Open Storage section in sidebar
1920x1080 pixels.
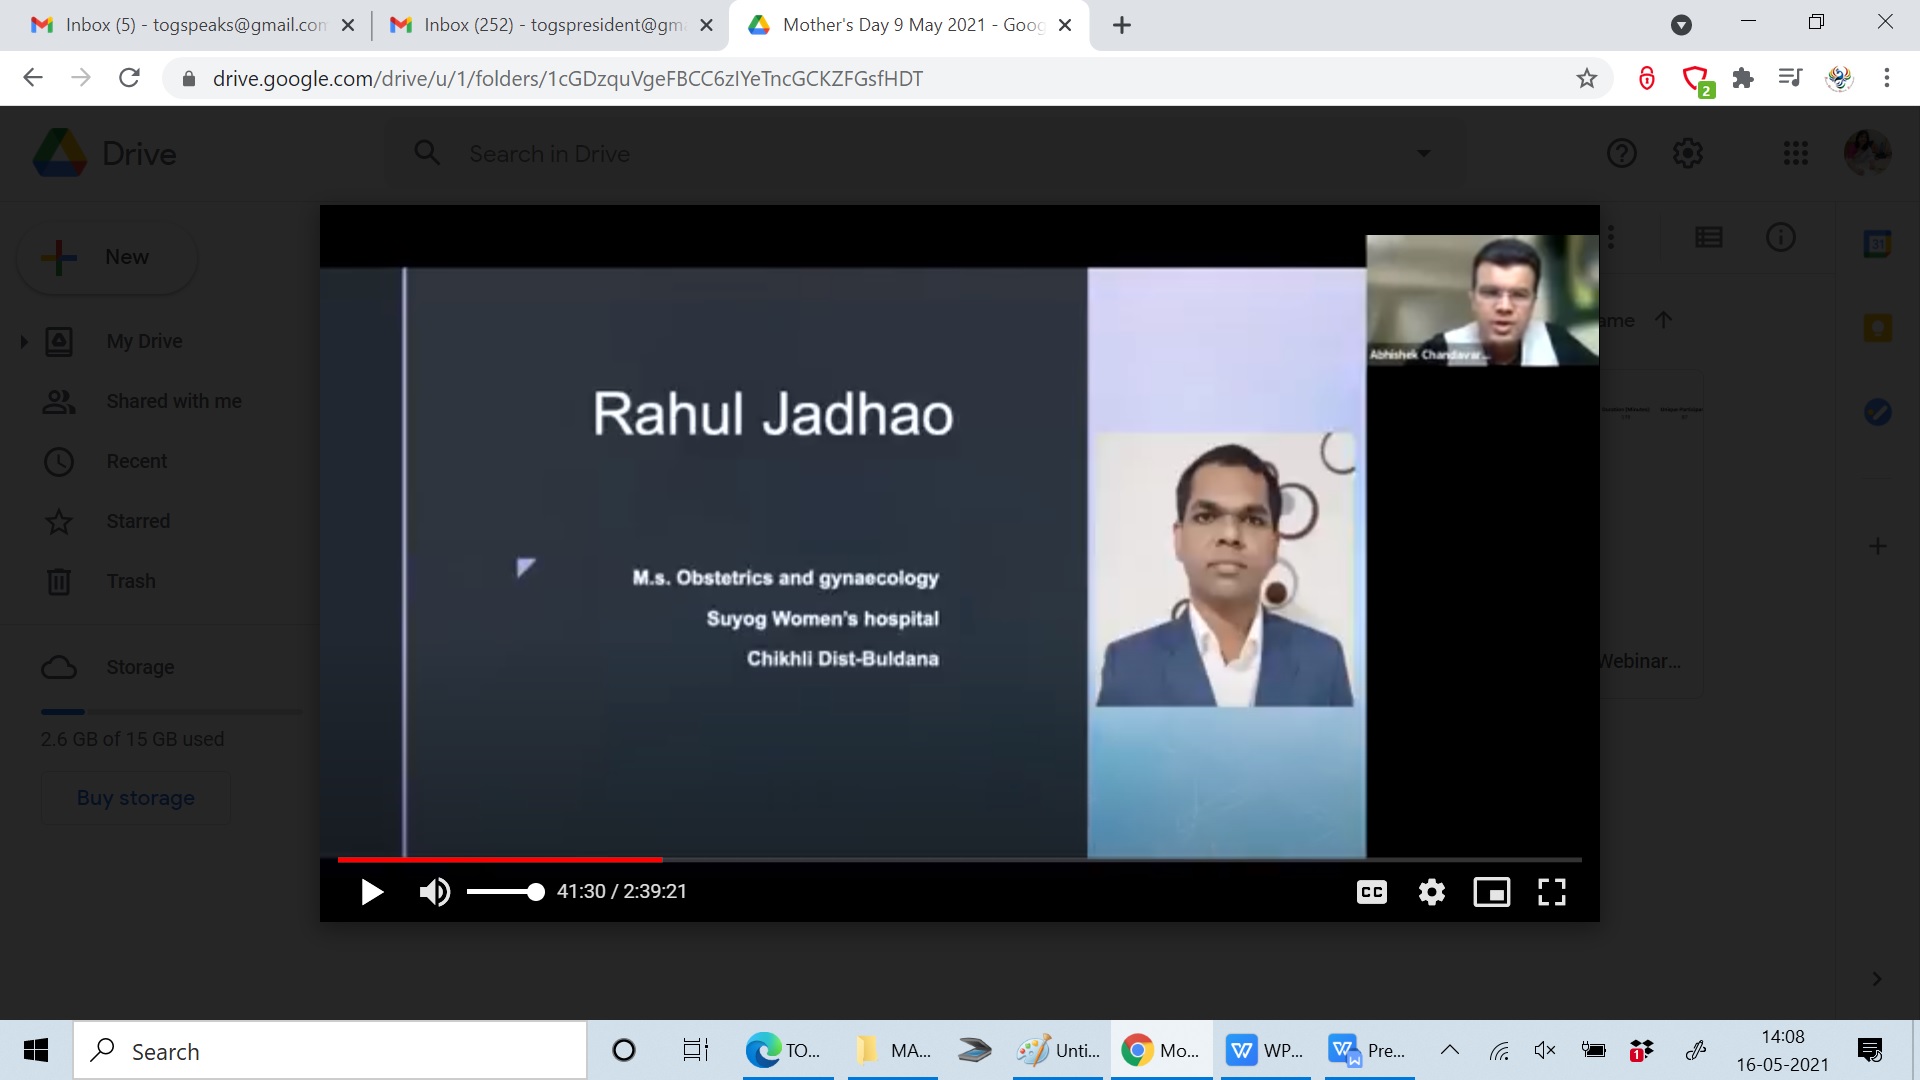[x=140, y=668]
